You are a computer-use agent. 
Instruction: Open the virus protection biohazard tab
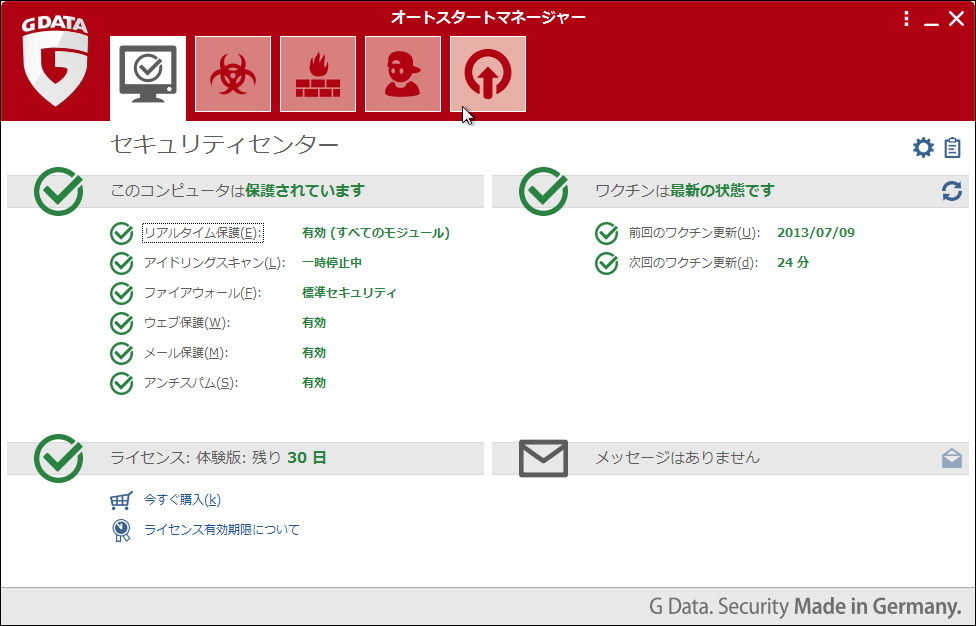(x=233, y=74)
